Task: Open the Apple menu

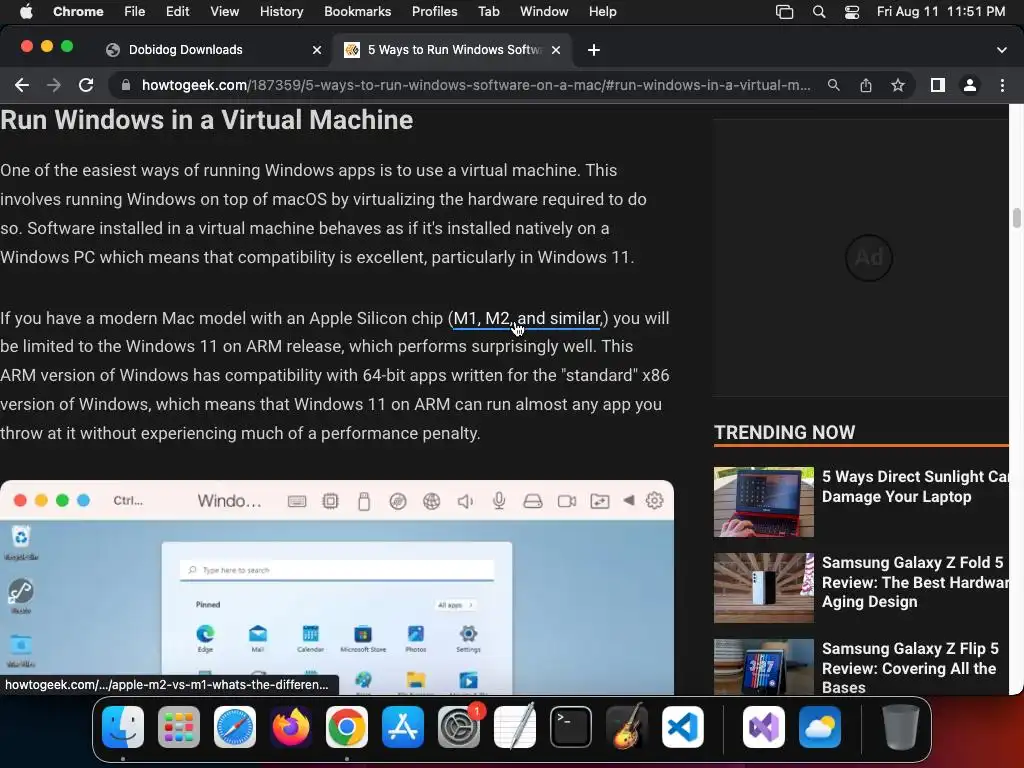Action: click(x=26, y=11)
